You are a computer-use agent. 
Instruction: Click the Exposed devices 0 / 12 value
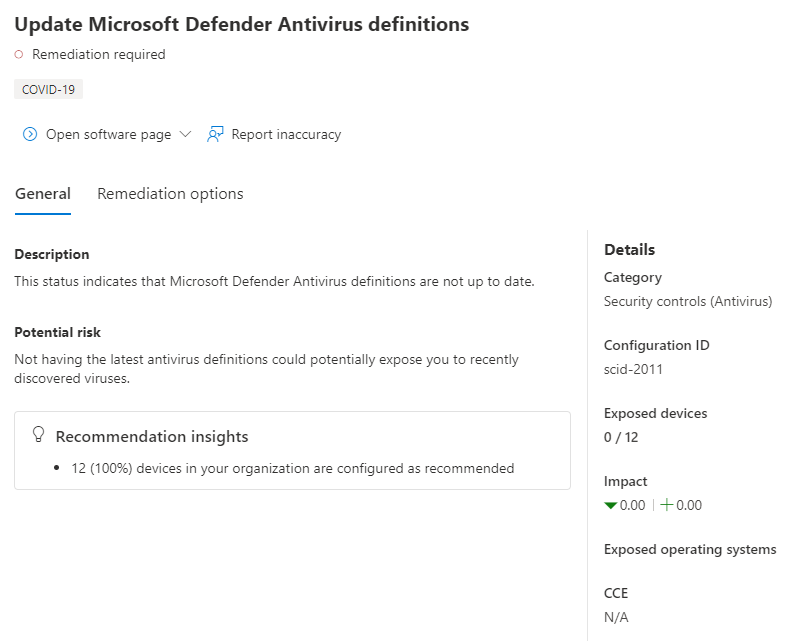pyautogui.click(x=617, y=437)
